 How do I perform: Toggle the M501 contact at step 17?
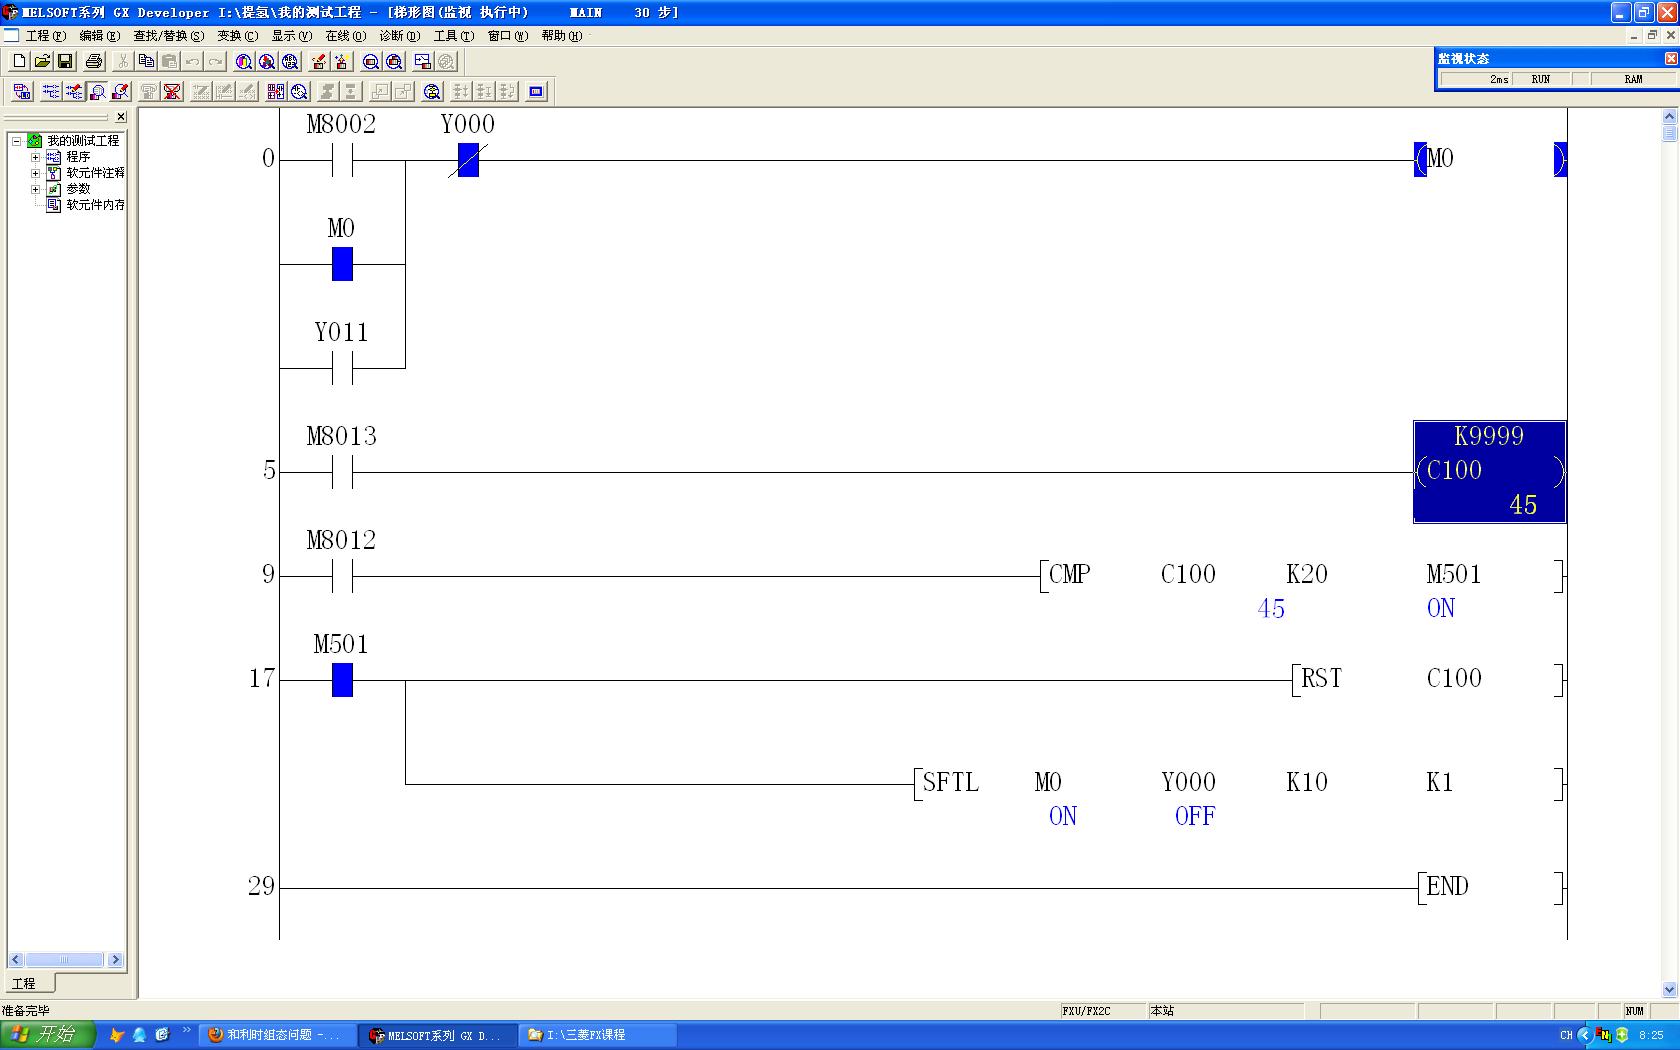(342, 680)
